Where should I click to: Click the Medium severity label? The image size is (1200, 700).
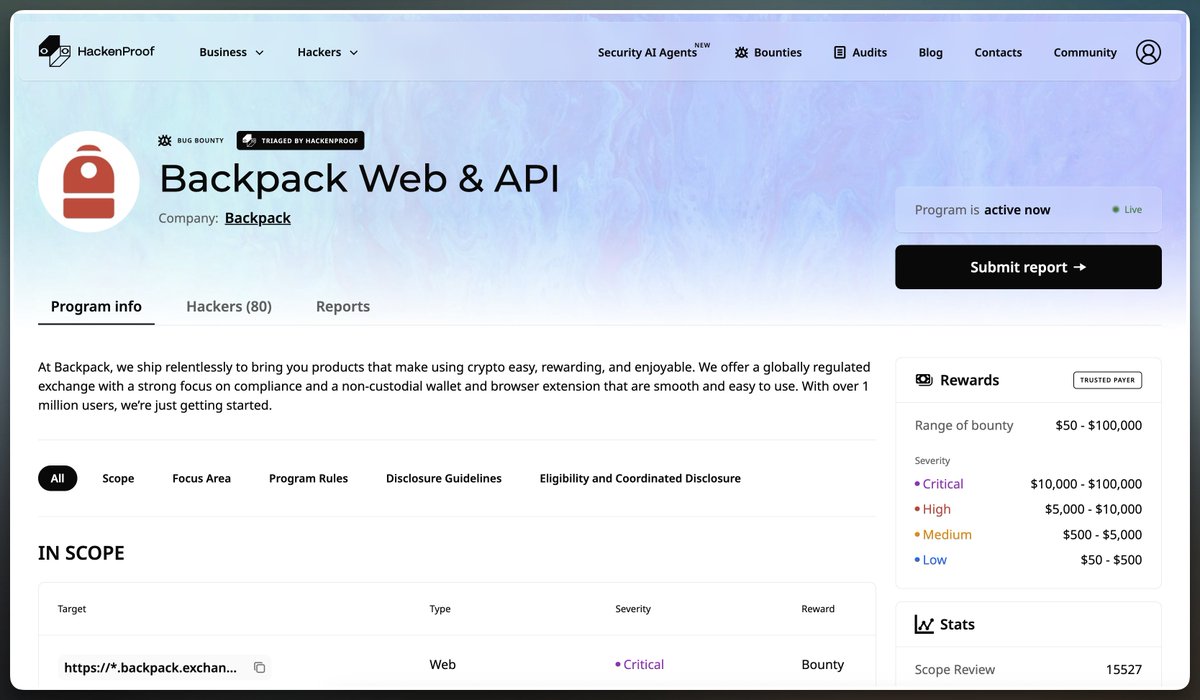click(943, 535)
